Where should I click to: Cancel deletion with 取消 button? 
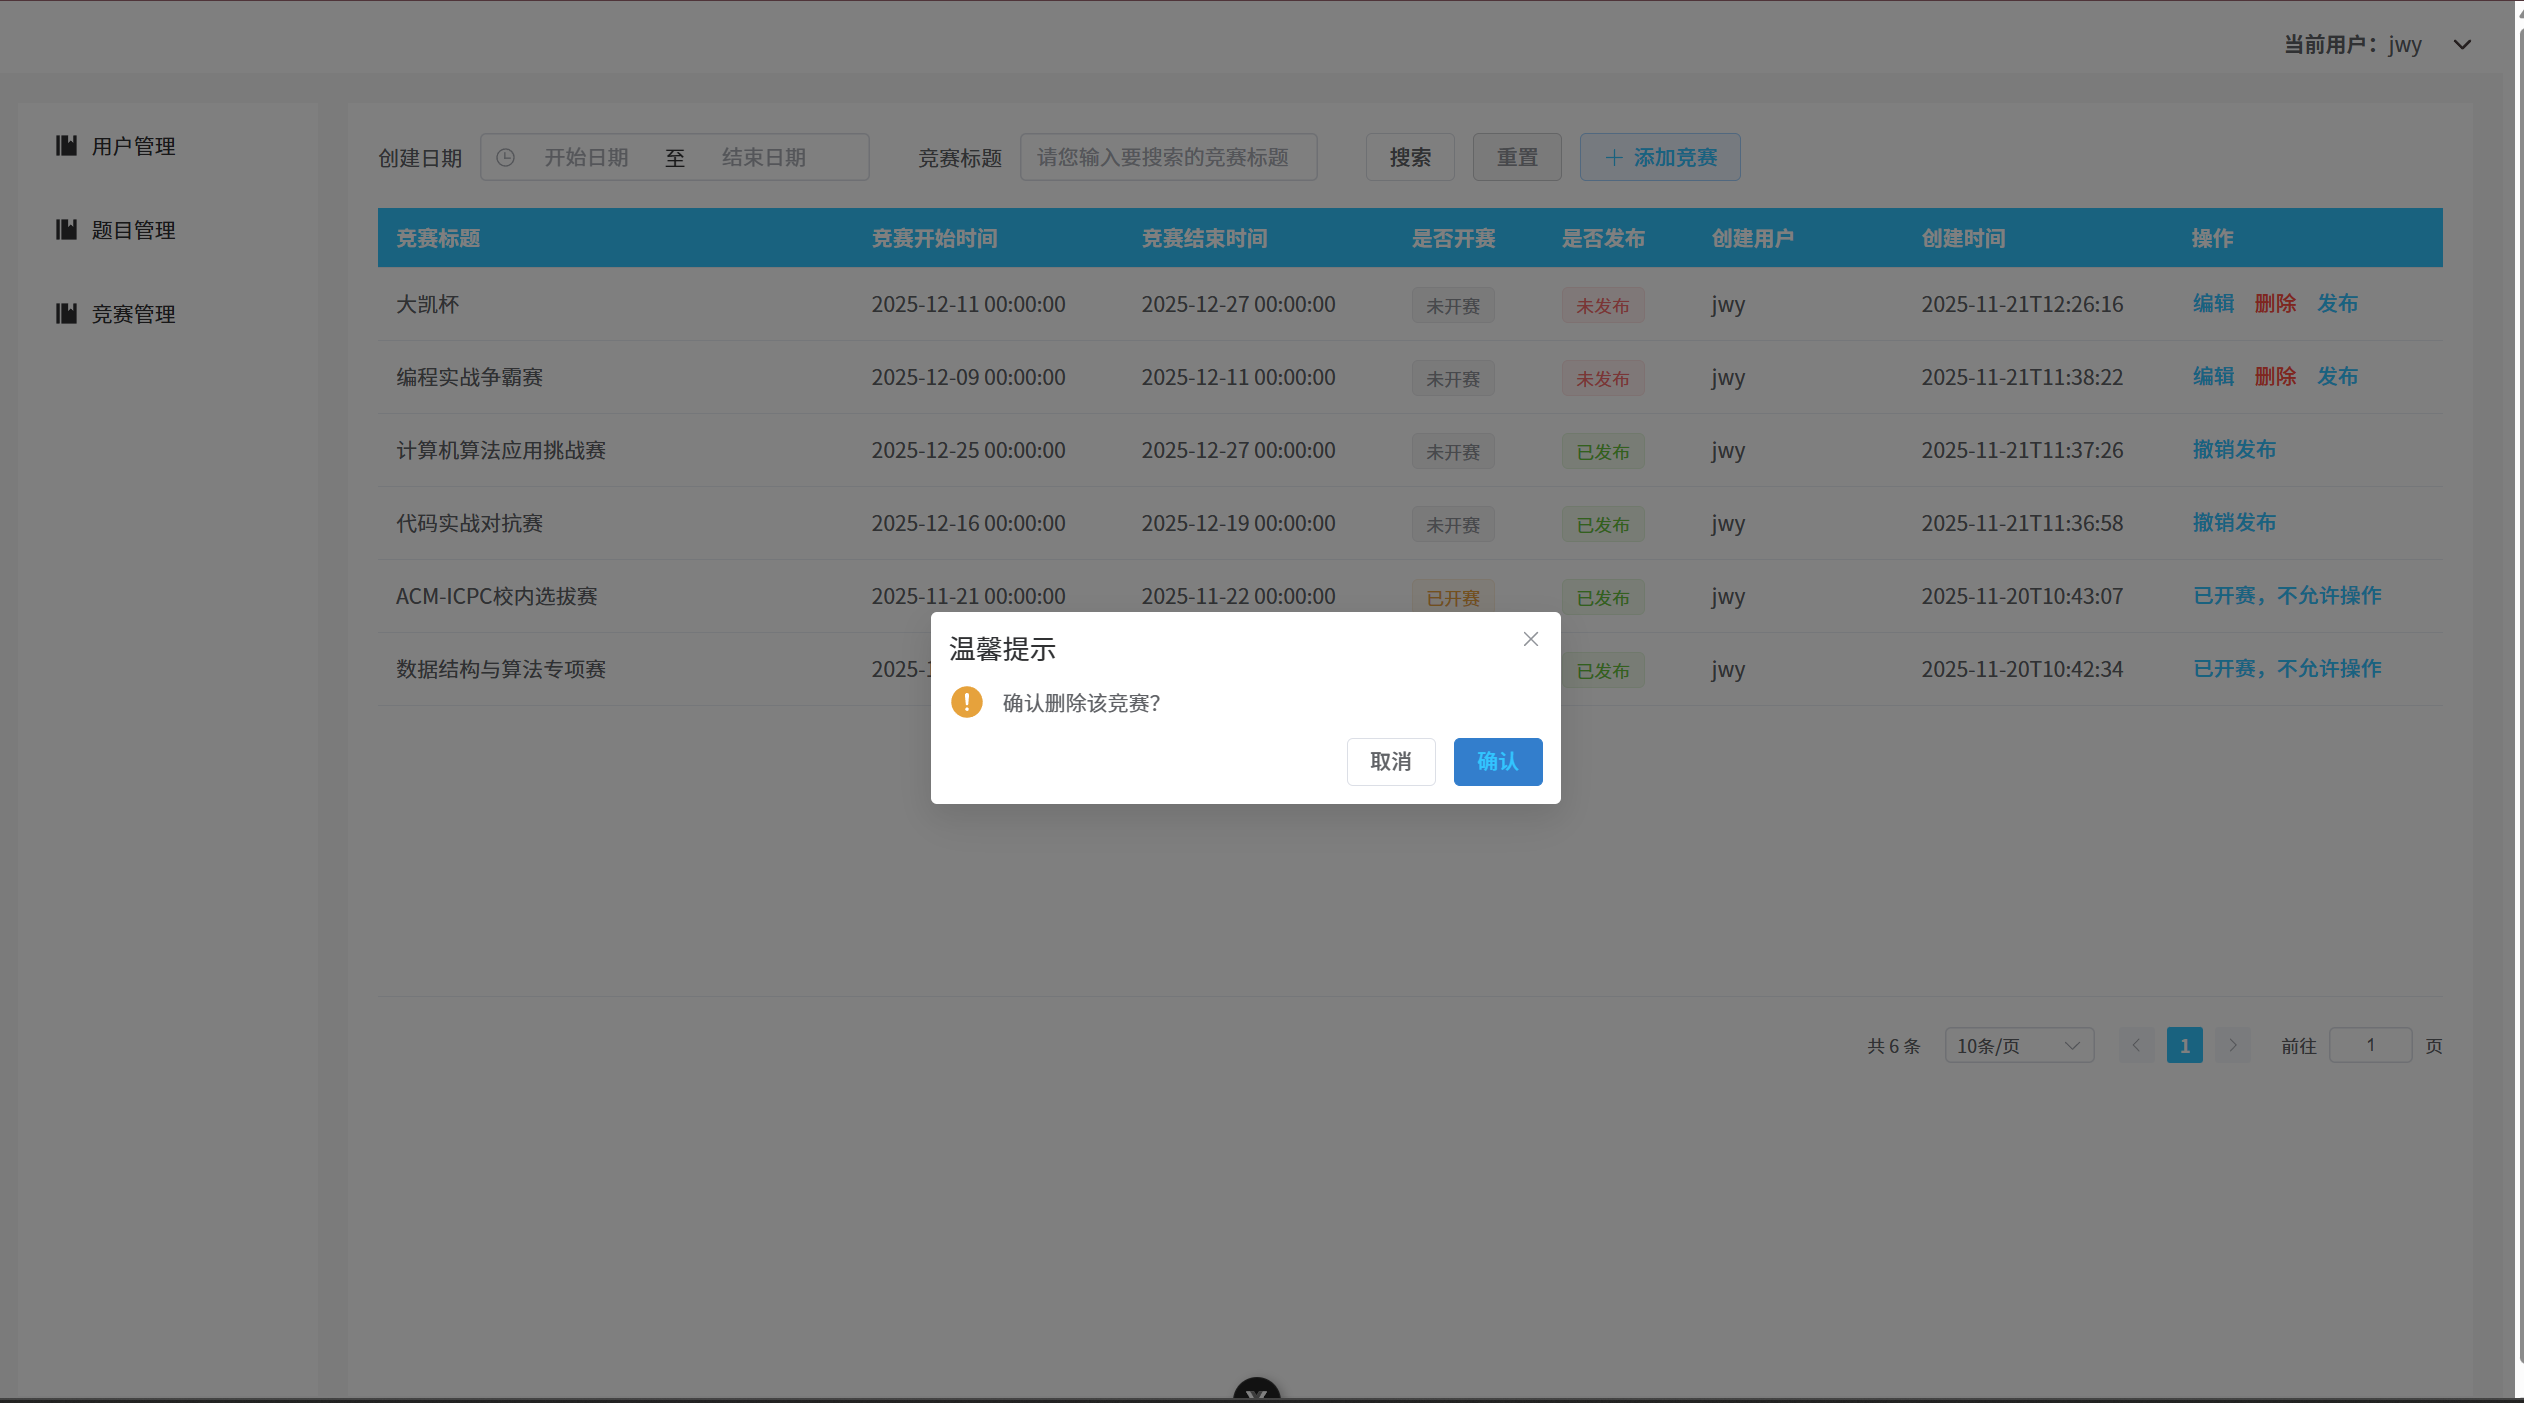1390,762
